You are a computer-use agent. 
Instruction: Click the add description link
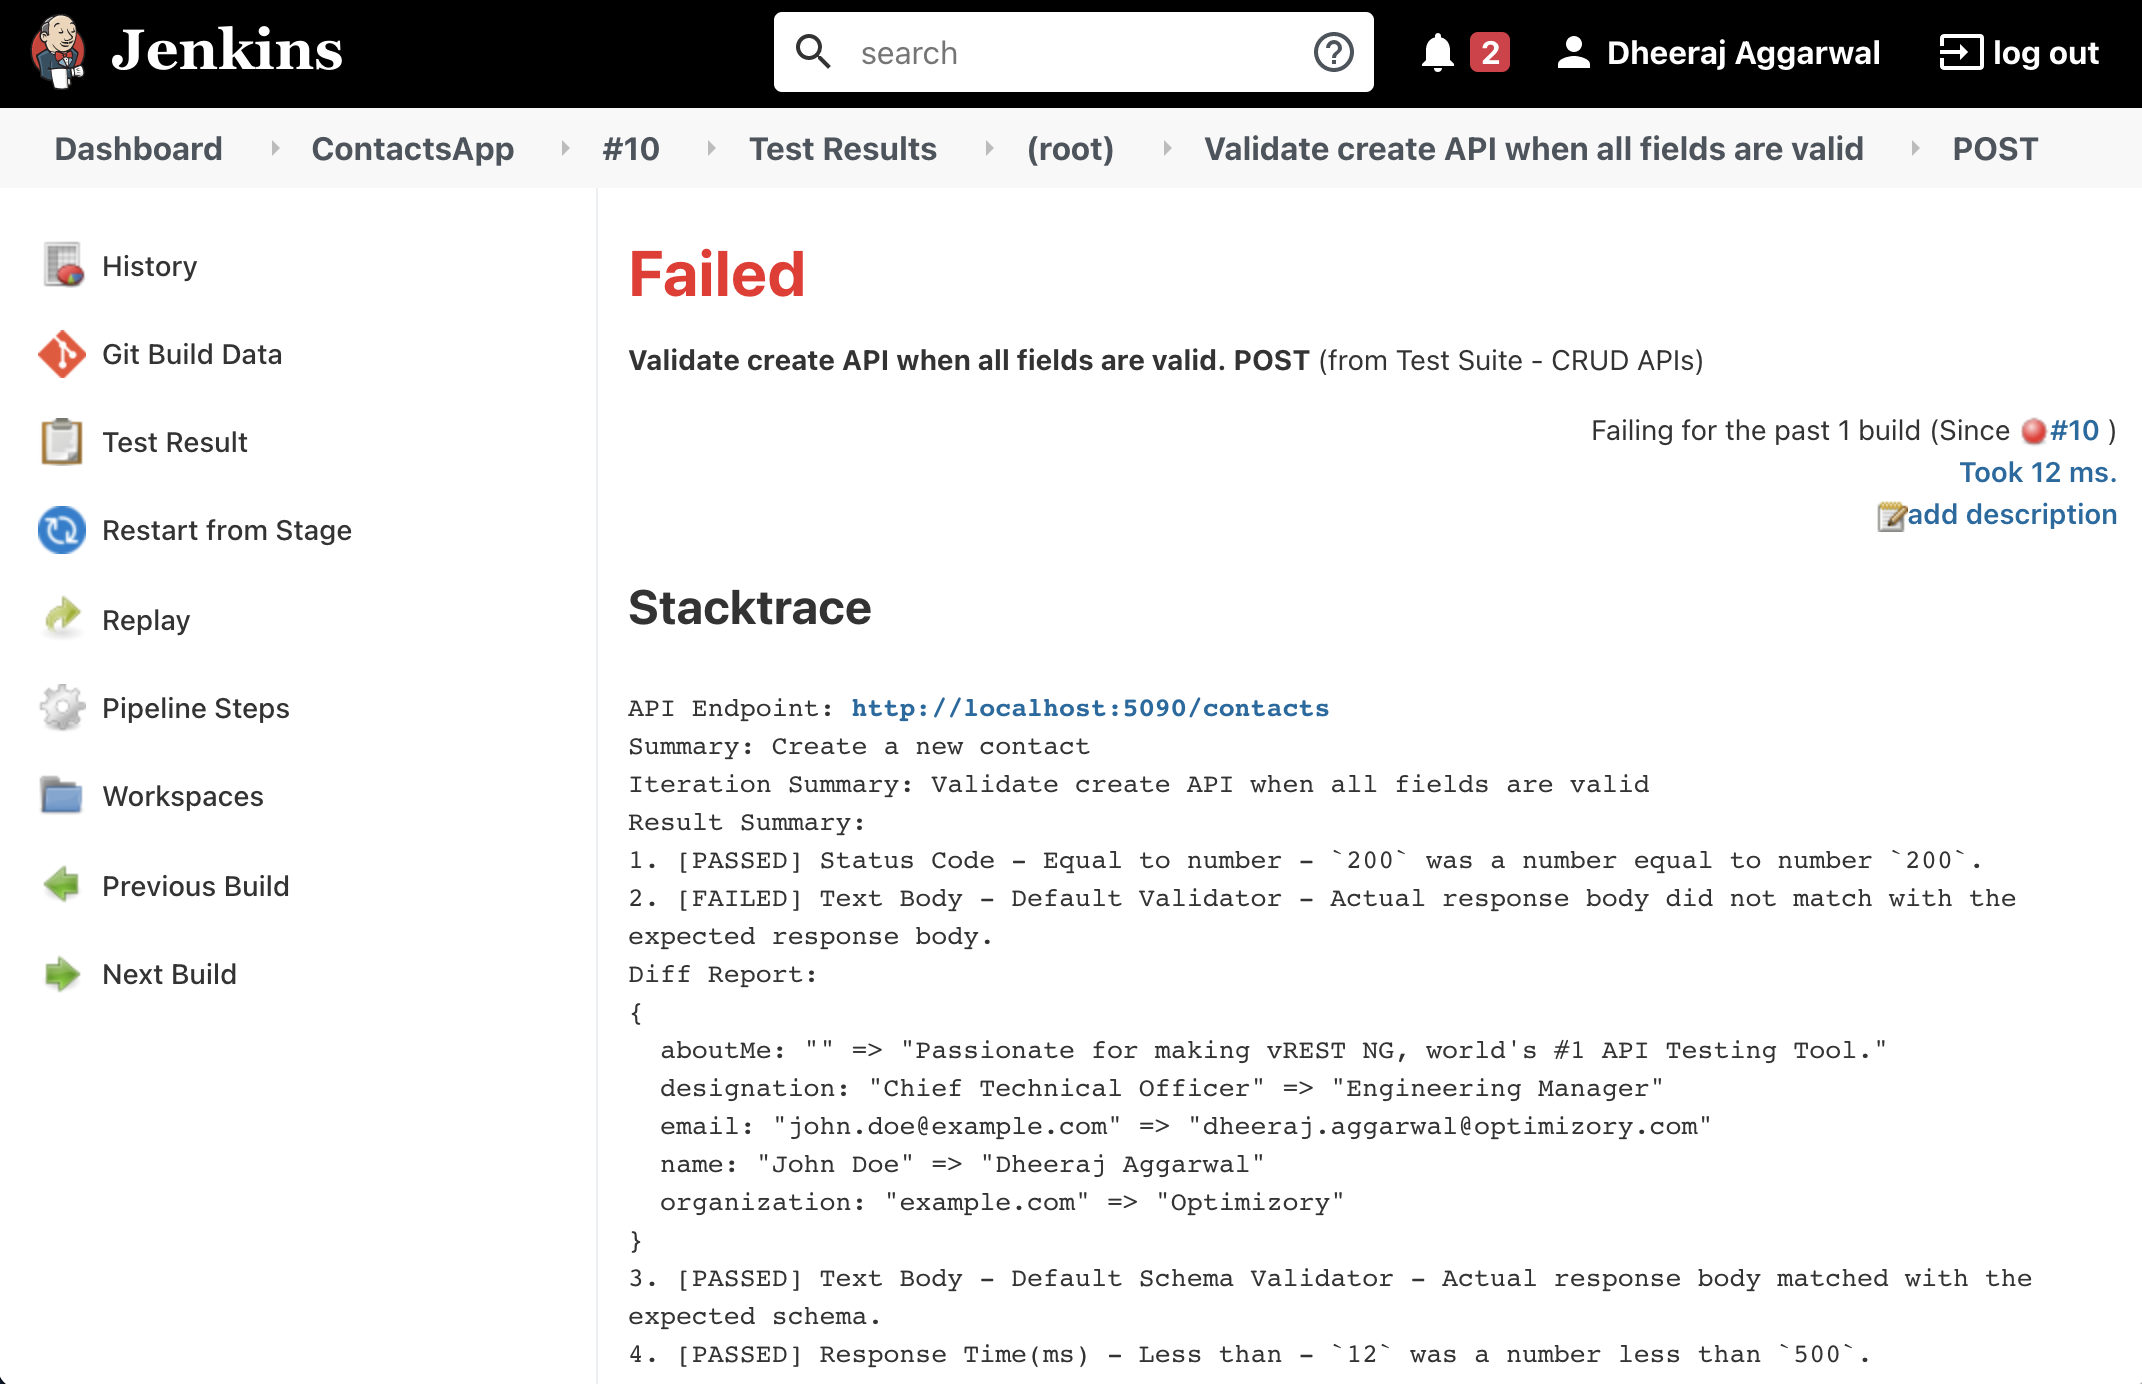(2012, 514)
